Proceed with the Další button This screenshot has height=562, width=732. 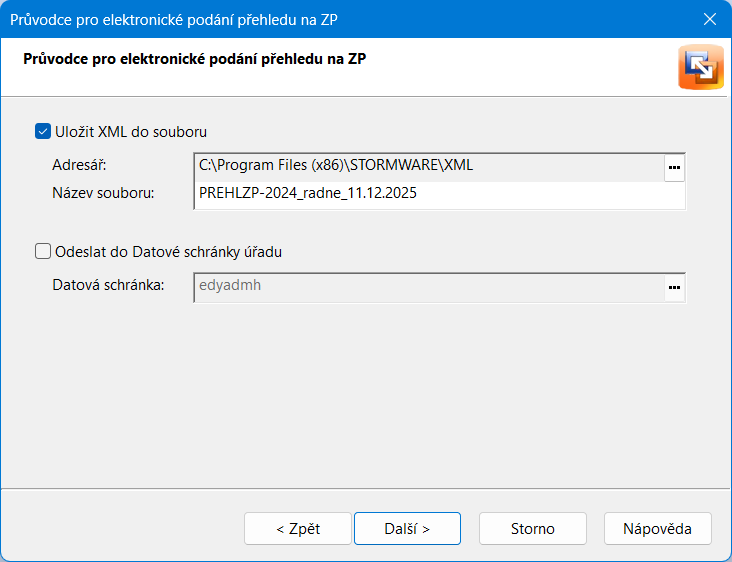407,529
